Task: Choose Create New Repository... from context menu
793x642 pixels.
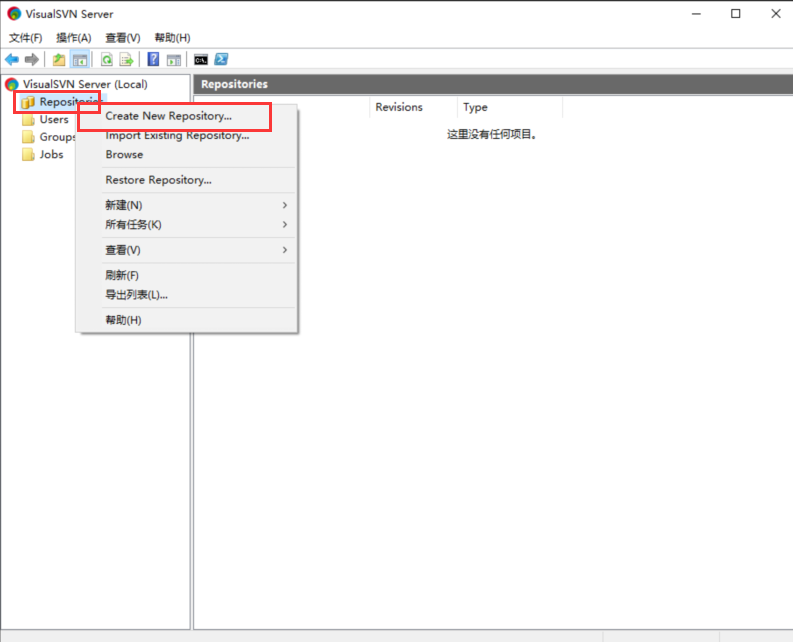Action: pyautogui.click(x=168, y=116)
